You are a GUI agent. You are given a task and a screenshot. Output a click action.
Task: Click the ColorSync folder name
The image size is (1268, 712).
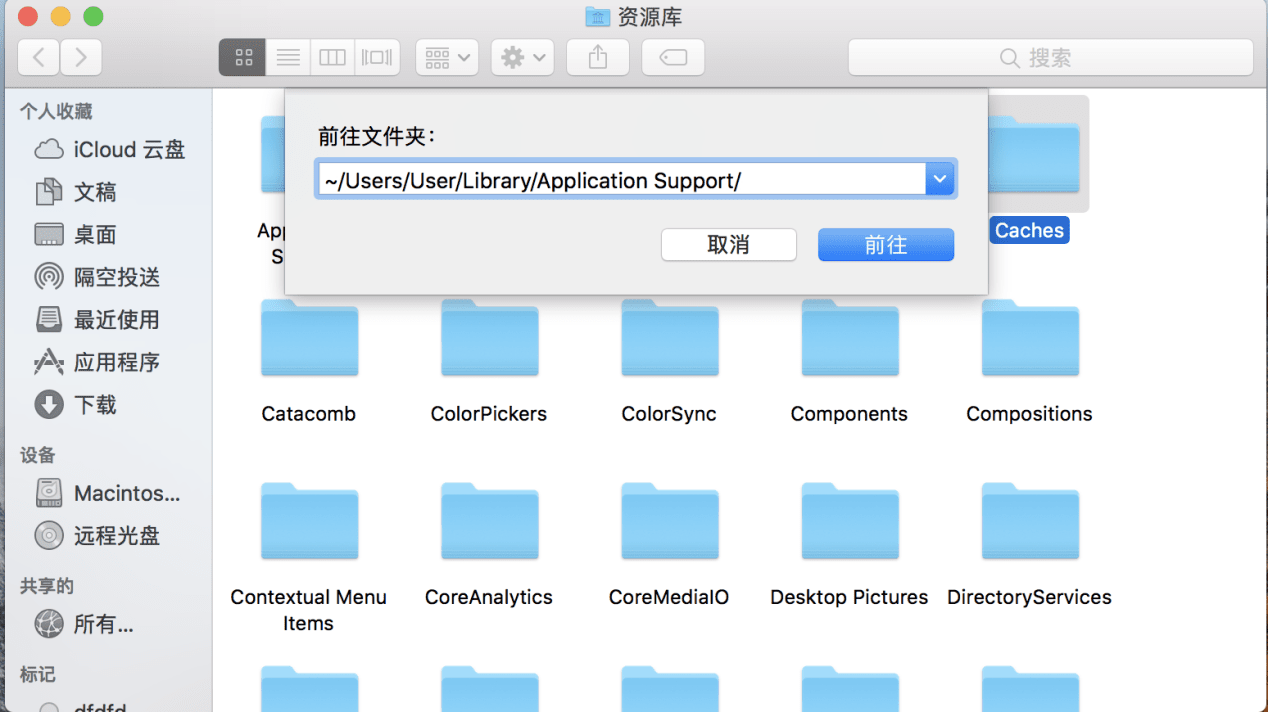(669, 414)
